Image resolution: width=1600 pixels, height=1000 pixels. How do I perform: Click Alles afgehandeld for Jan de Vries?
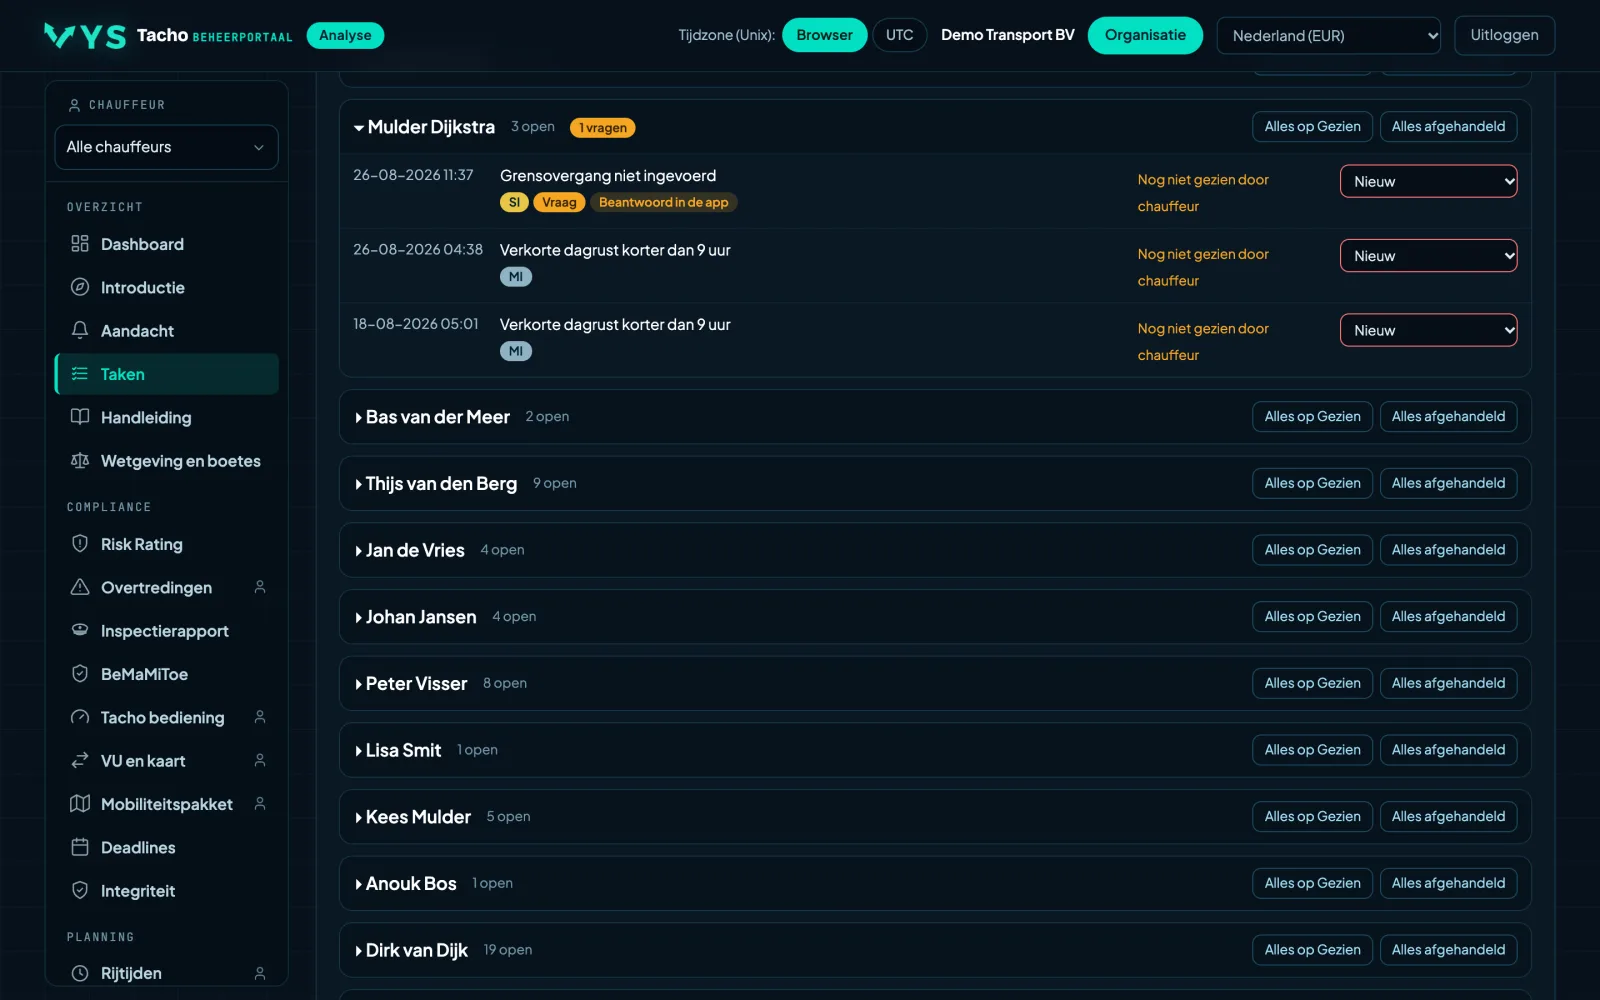pyautogui.click(x=1448, y=550)
